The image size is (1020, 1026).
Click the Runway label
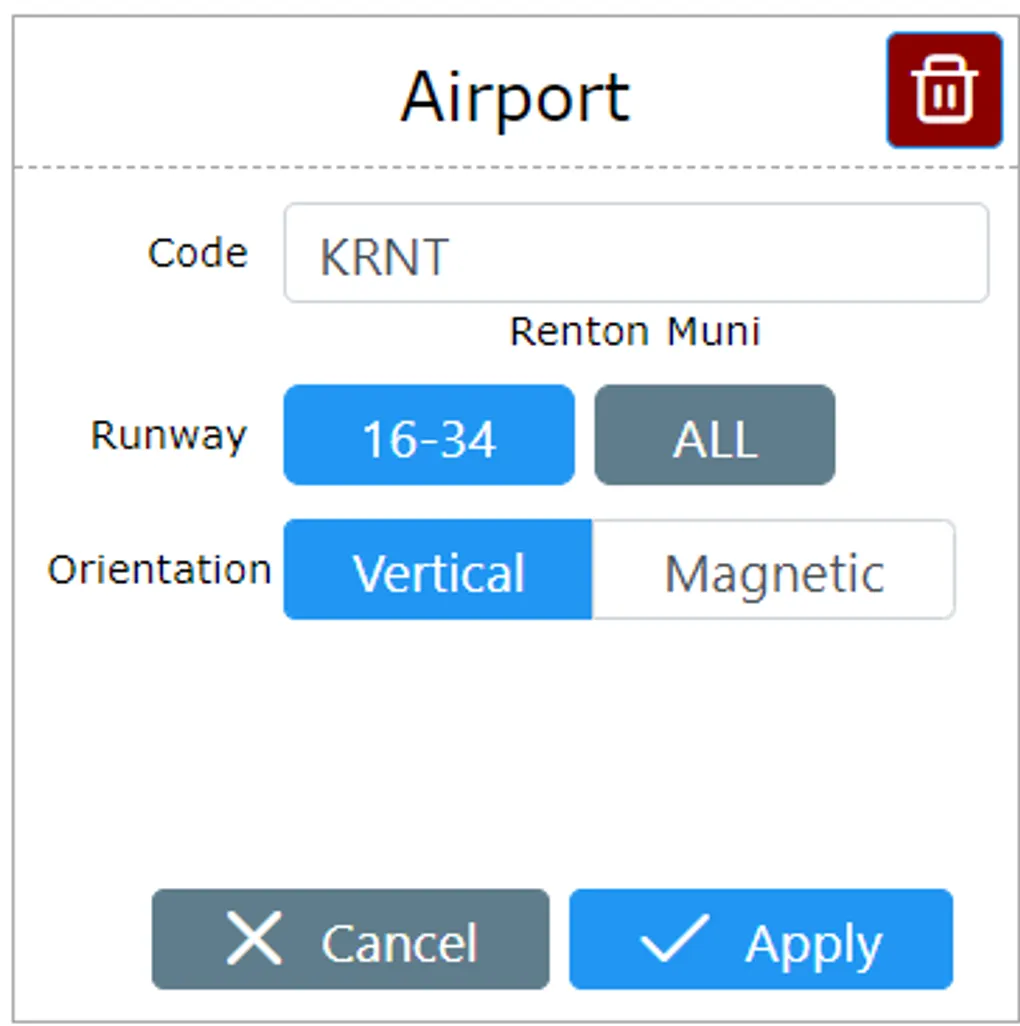tap(168, 436)
